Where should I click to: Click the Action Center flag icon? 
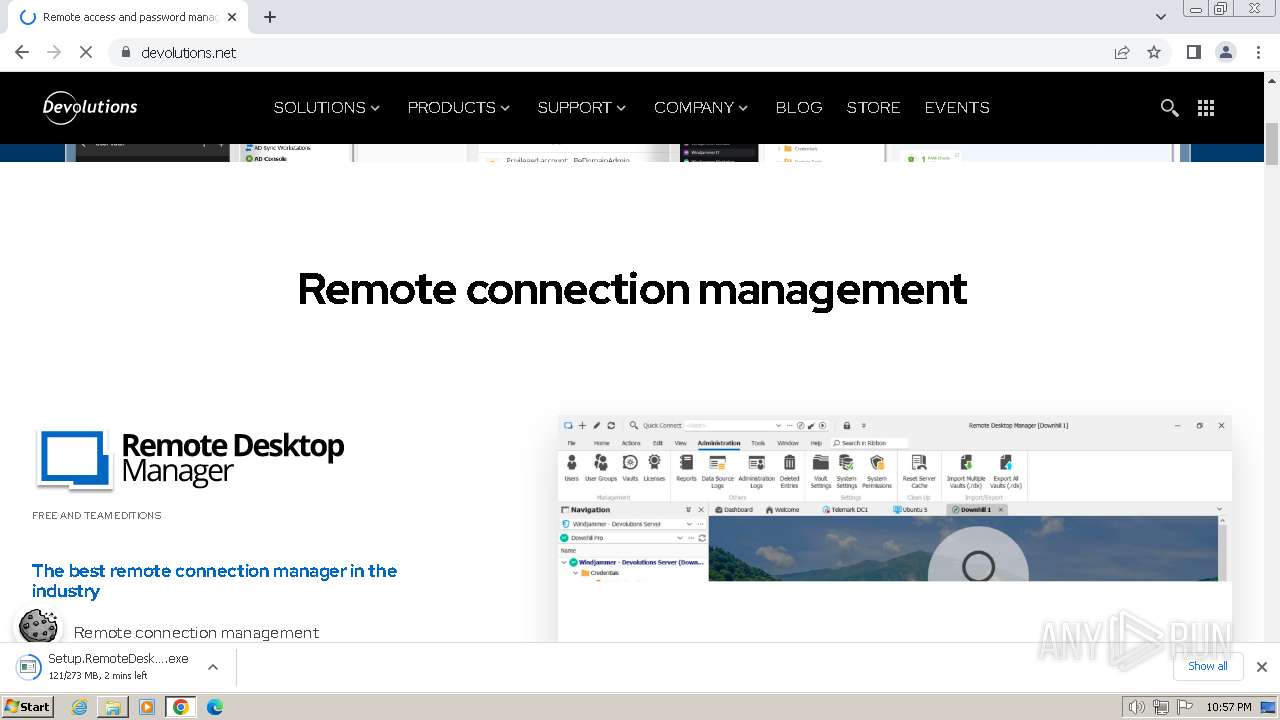coord(1183,707)
